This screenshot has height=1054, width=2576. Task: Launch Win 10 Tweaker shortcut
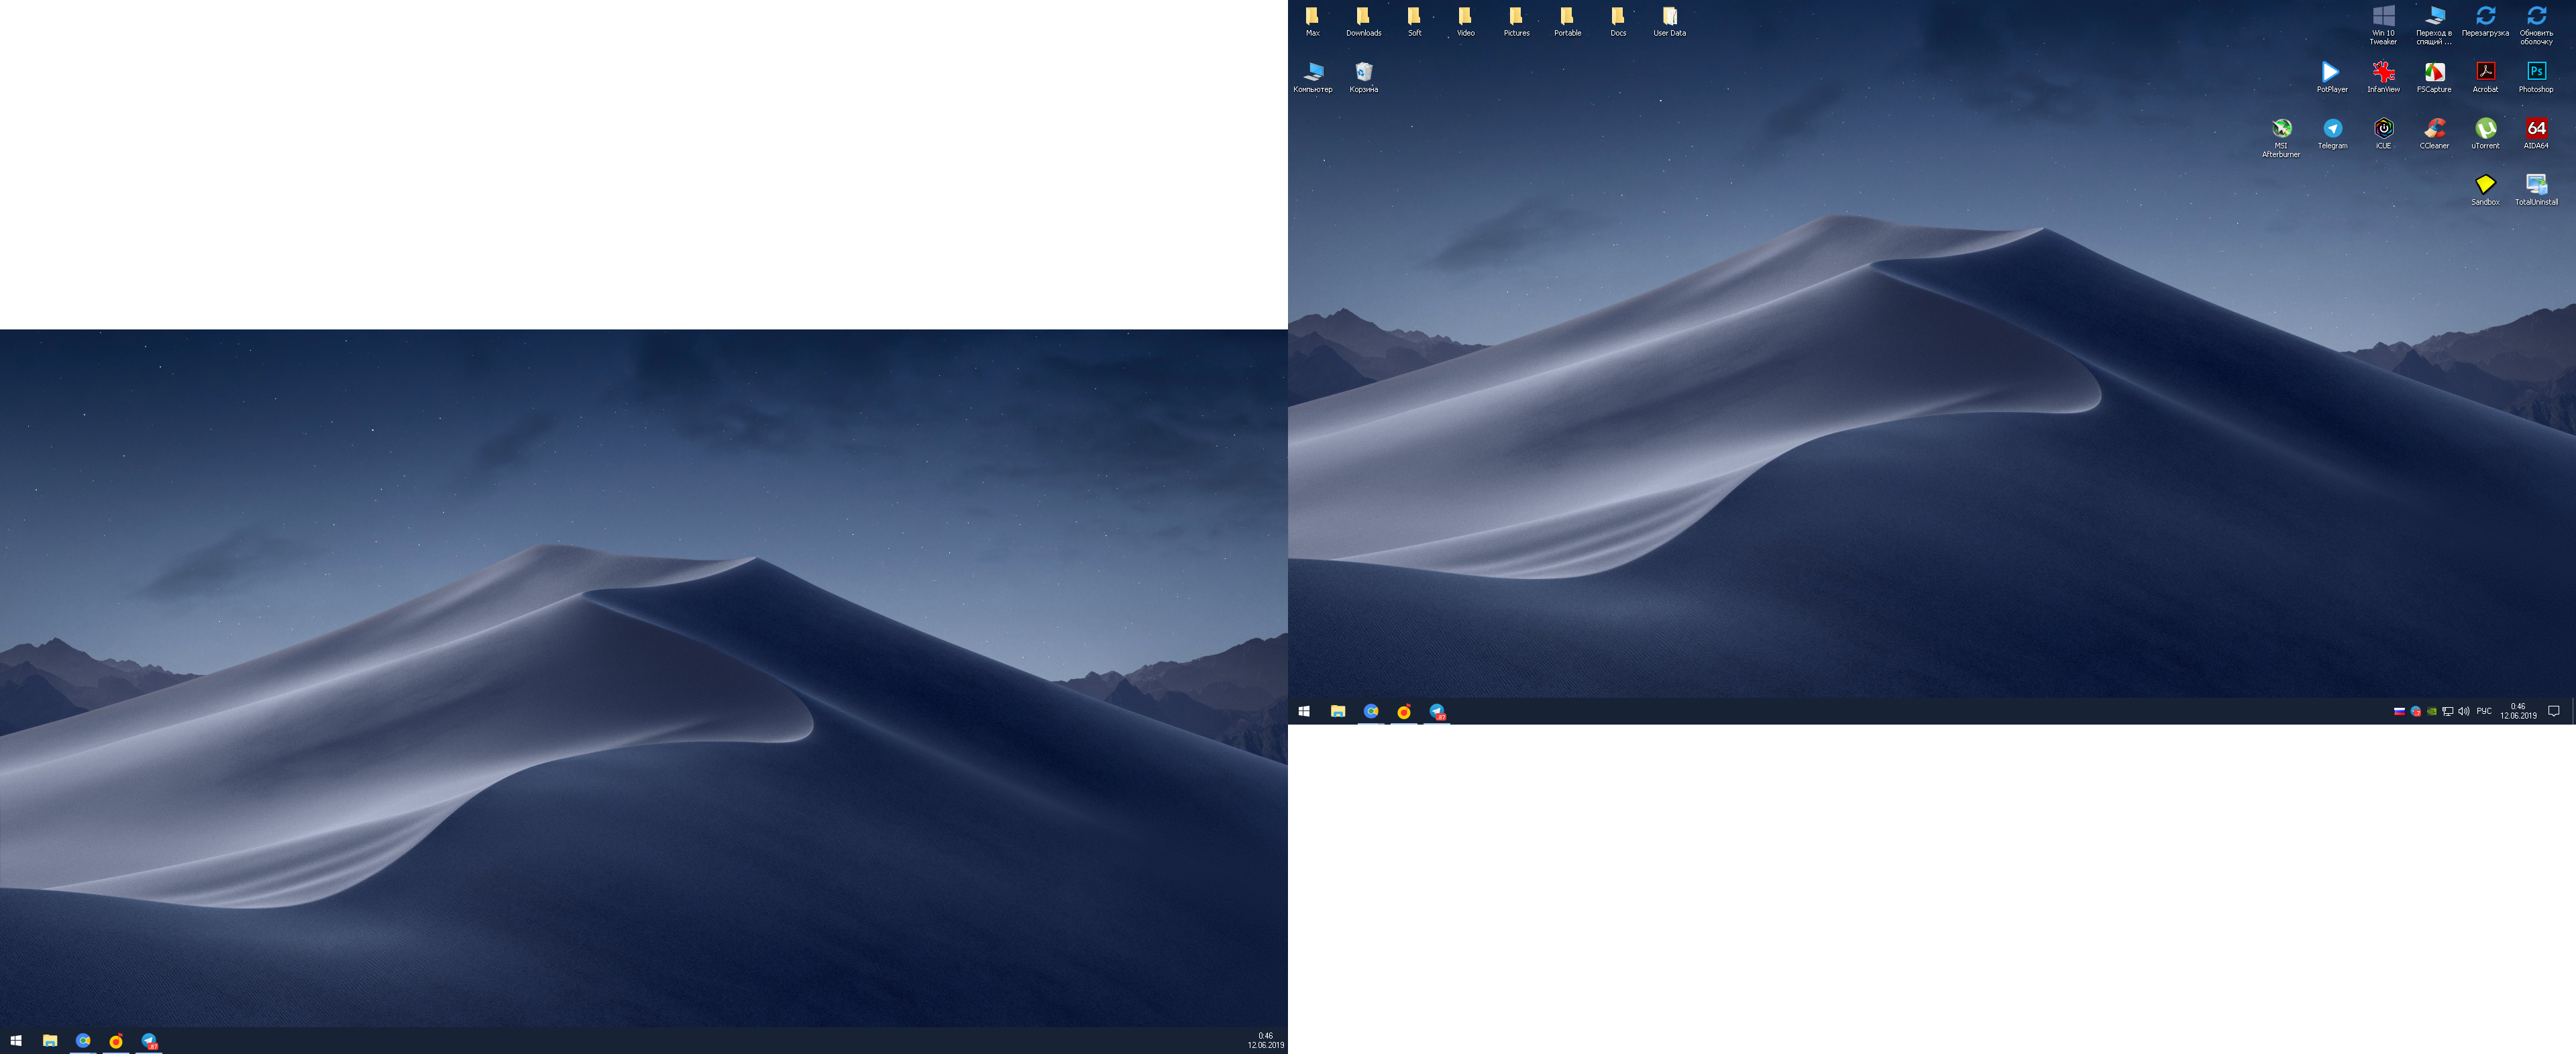point(2383,26)
